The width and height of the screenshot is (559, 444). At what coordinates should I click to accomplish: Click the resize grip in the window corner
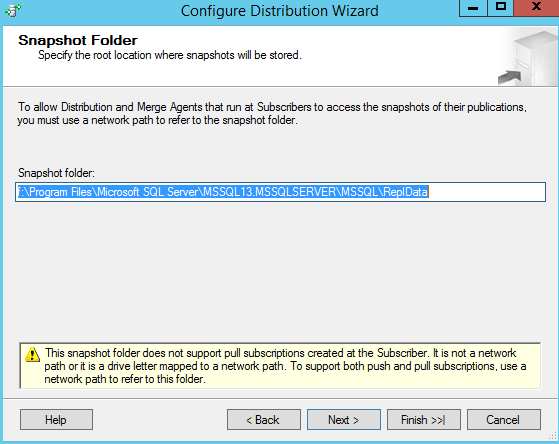553,436
